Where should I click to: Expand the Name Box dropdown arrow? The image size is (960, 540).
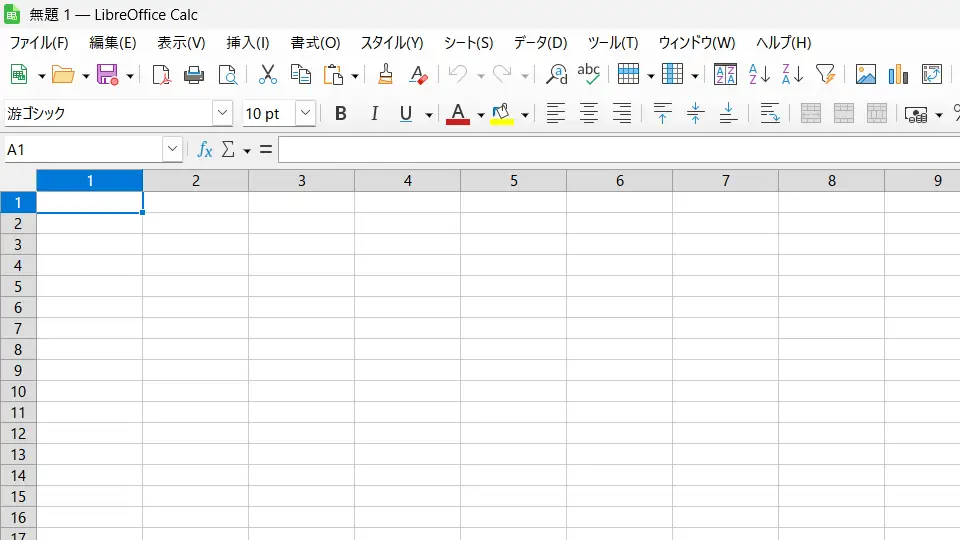(x=172, y=150)
